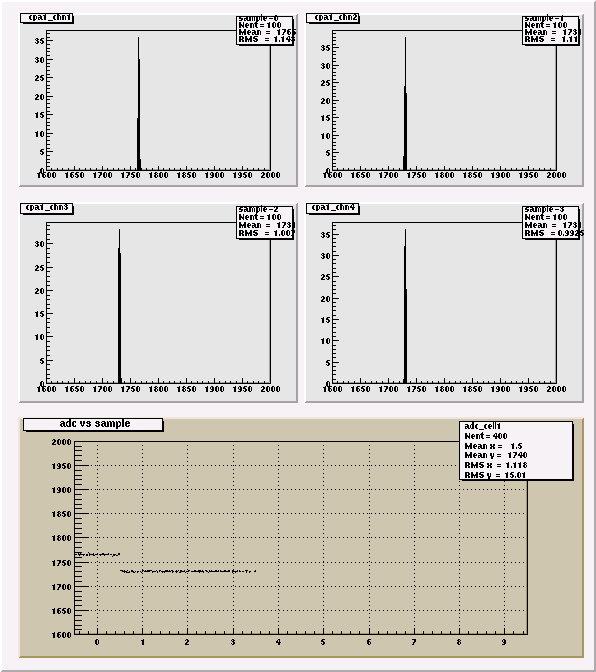
Task: Click x-axis label 1800 in cpa1_chn1 plot
Action: coord(158,175)
